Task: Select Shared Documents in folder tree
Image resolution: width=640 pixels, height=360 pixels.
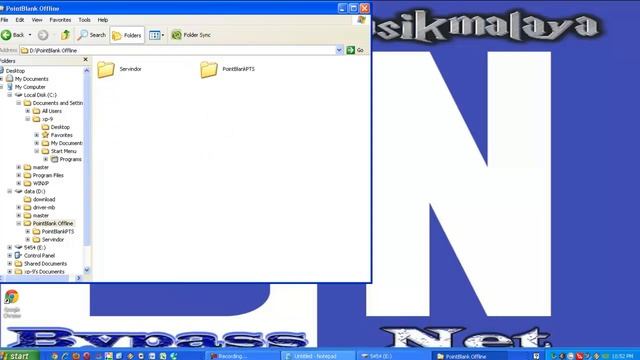Action: point(45,264)
